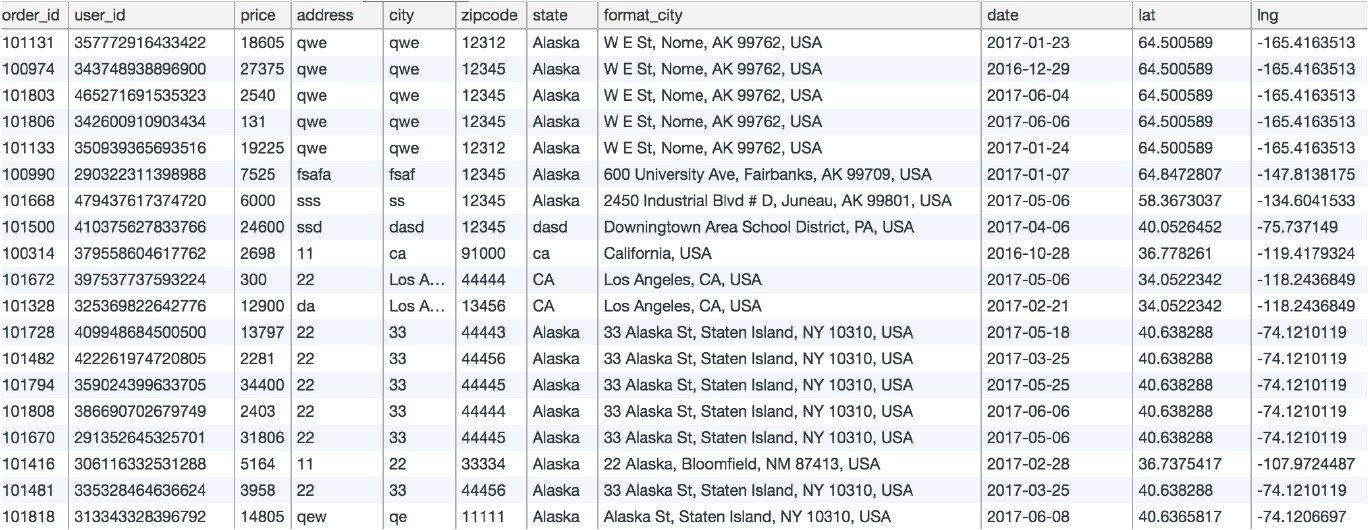The height and width of the screenshot is (530, 1368).
Task: Select the Downingtown Area School District cell
Action: point(788,227)
